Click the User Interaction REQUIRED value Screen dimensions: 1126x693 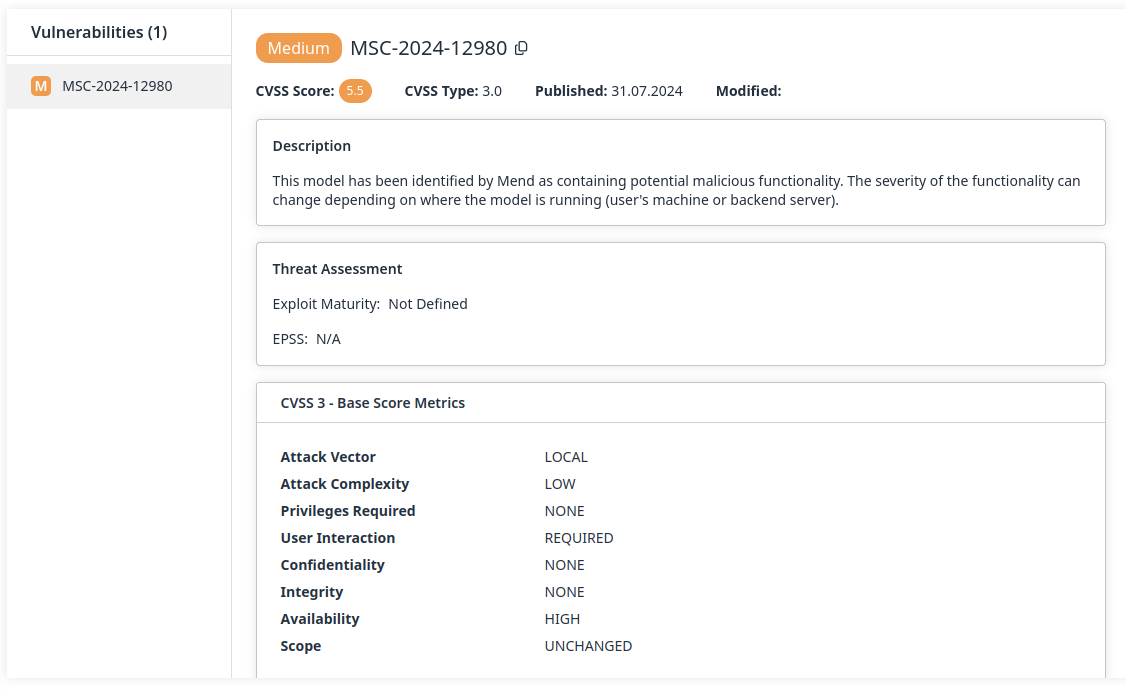579,538
